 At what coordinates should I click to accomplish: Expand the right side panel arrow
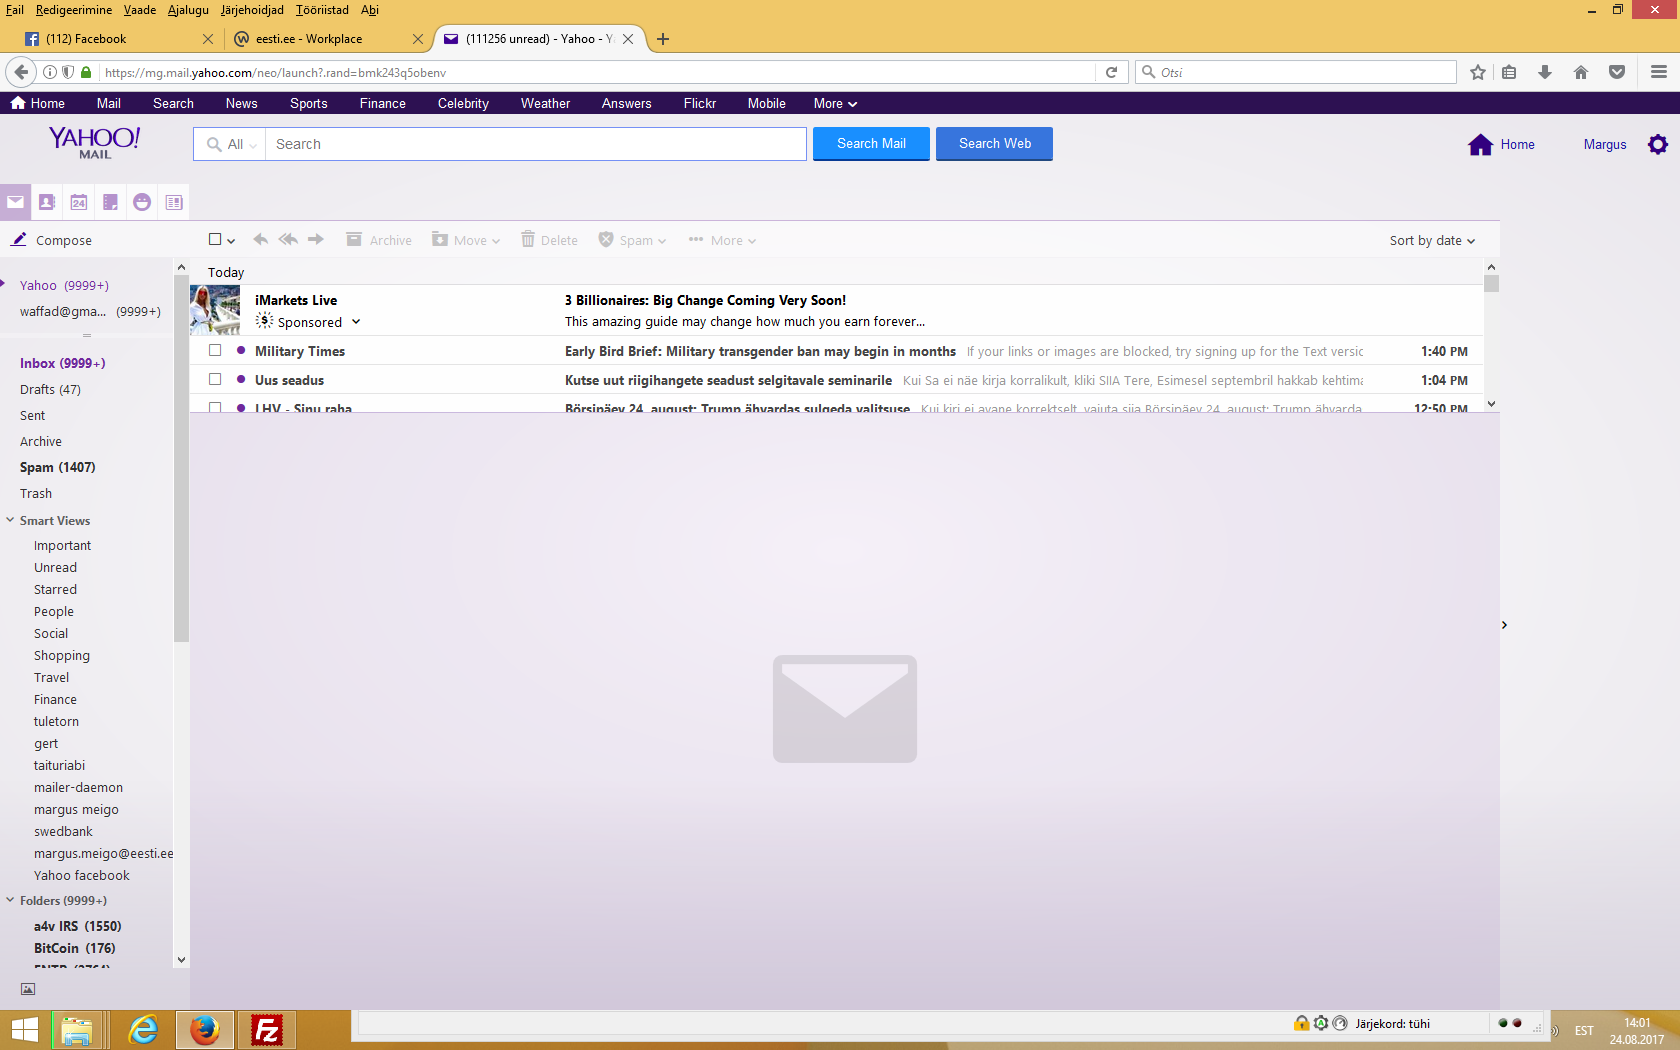[1504, 625]
